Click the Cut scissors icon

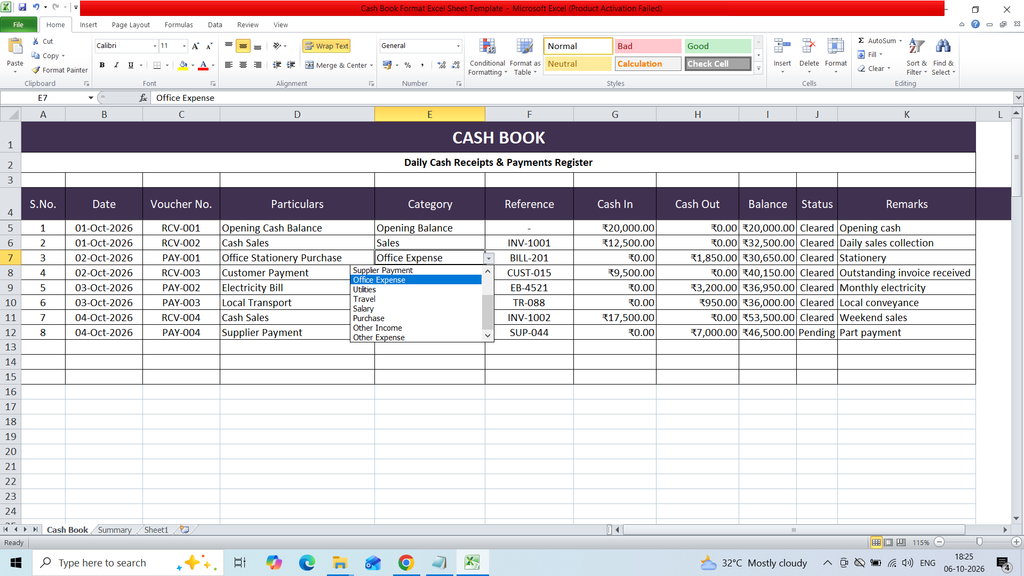36,41
